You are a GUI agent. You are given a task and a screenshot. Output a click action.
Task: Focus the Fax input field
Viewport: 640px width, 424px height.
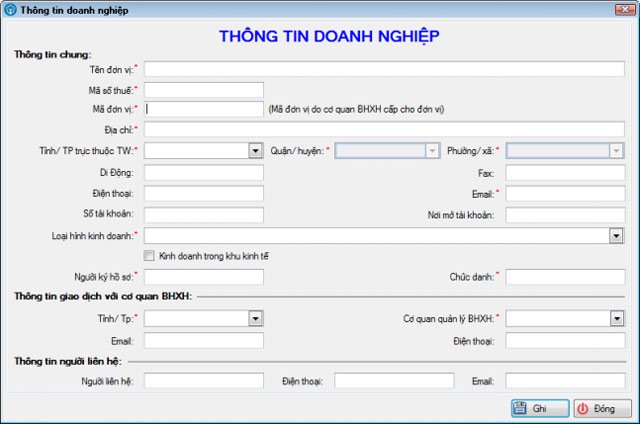click(x=565, y=173)
